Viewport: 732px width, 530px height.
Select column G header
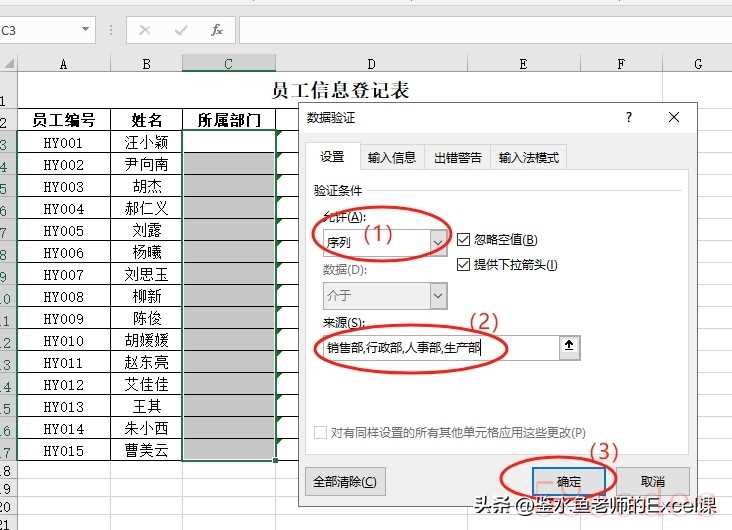pyautogui.click(x=697, y=64)
